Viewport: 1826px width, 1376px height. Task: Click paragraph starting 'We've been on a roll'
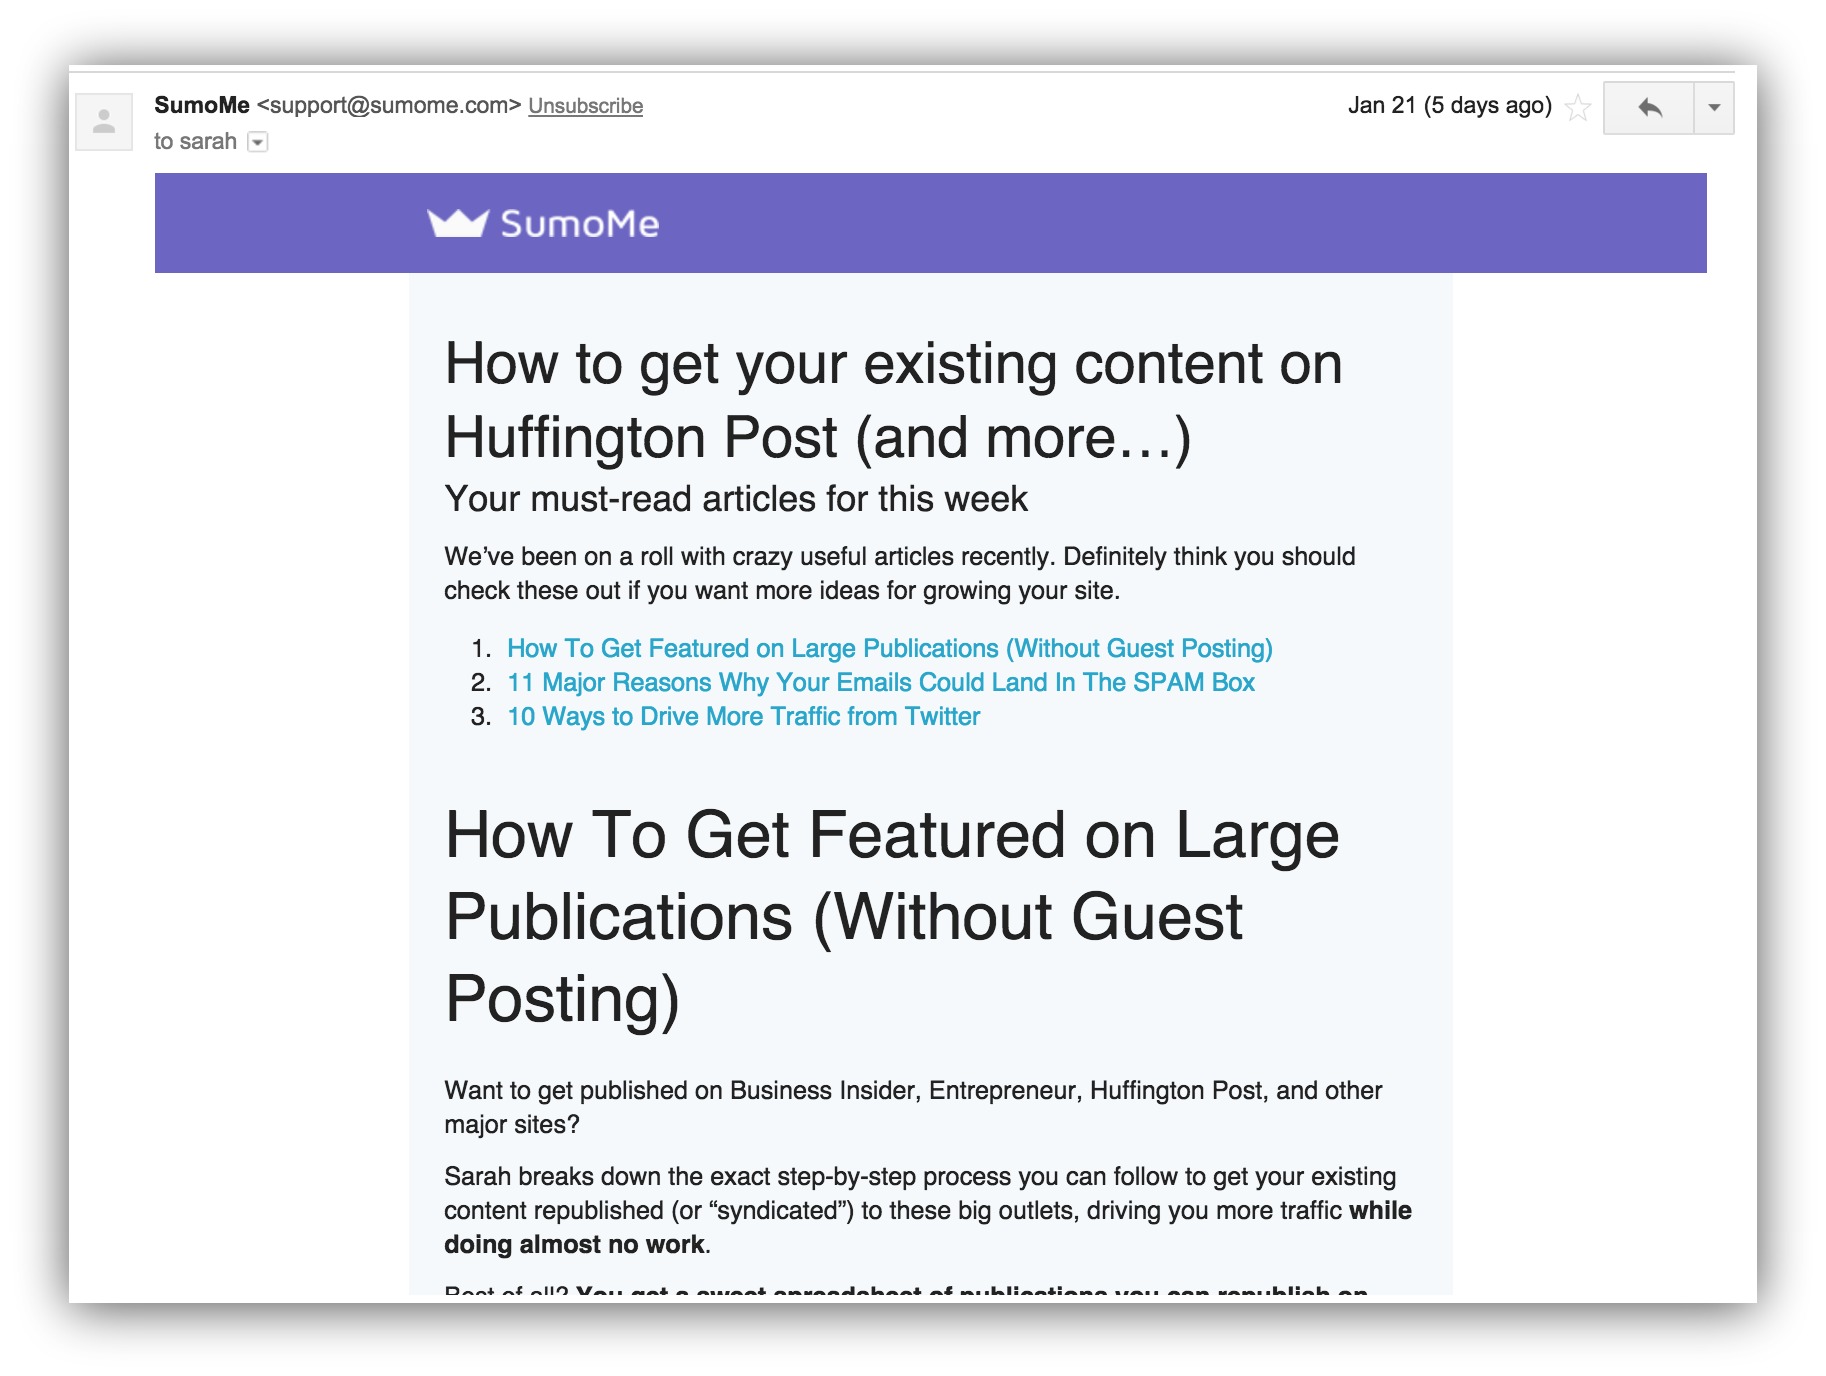(899, 573)
